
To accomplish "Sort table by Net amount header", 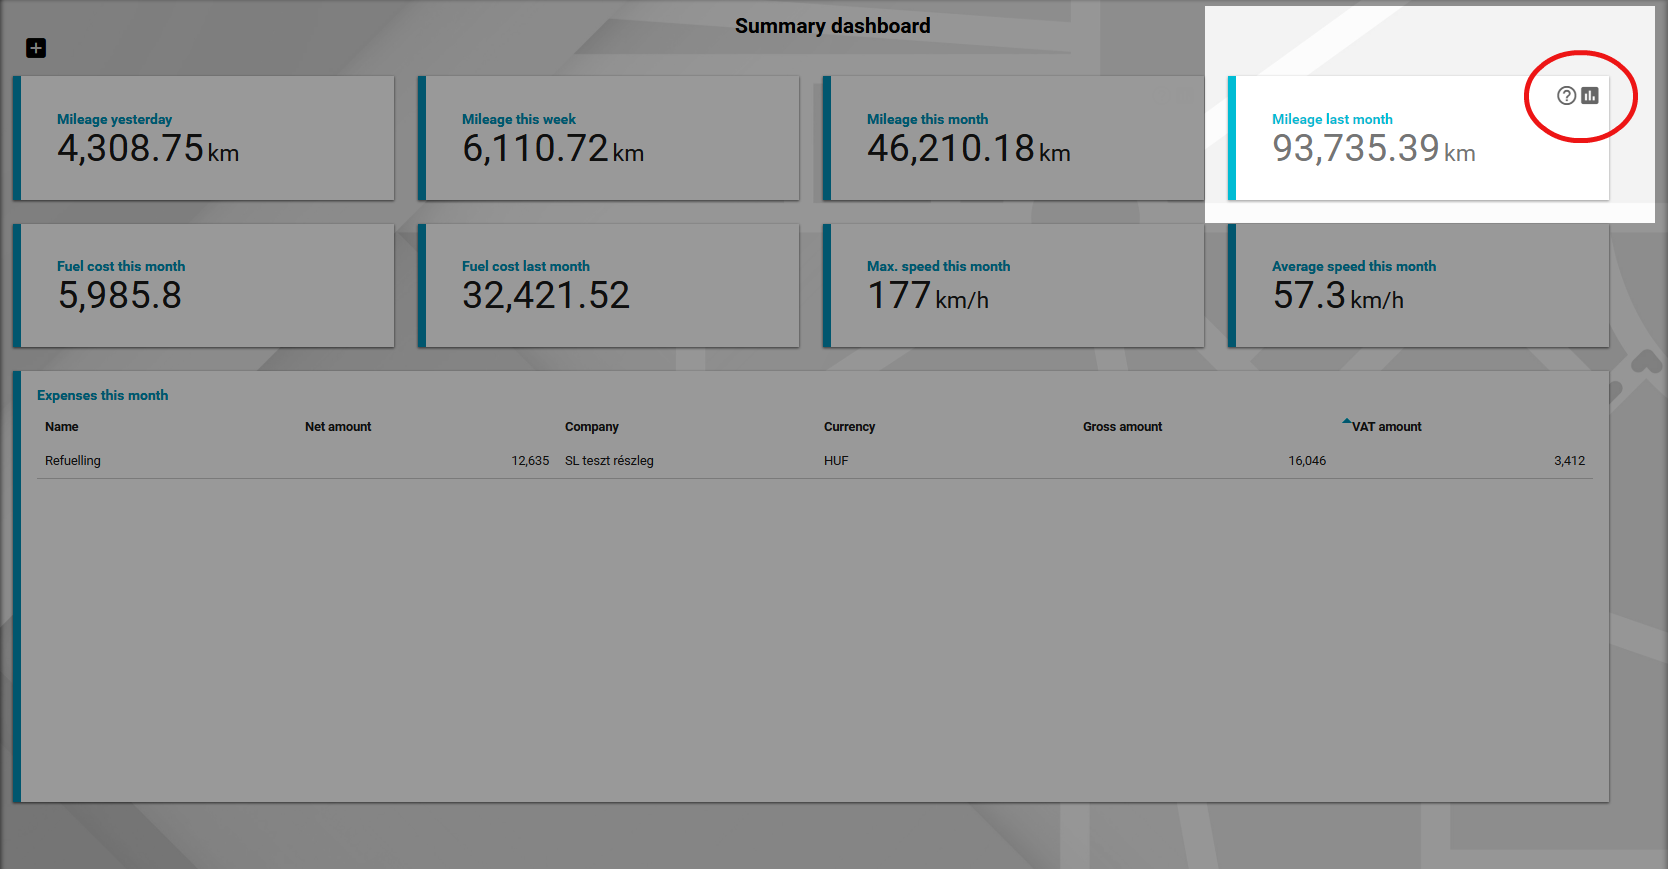I will click(x=337, y=427).
